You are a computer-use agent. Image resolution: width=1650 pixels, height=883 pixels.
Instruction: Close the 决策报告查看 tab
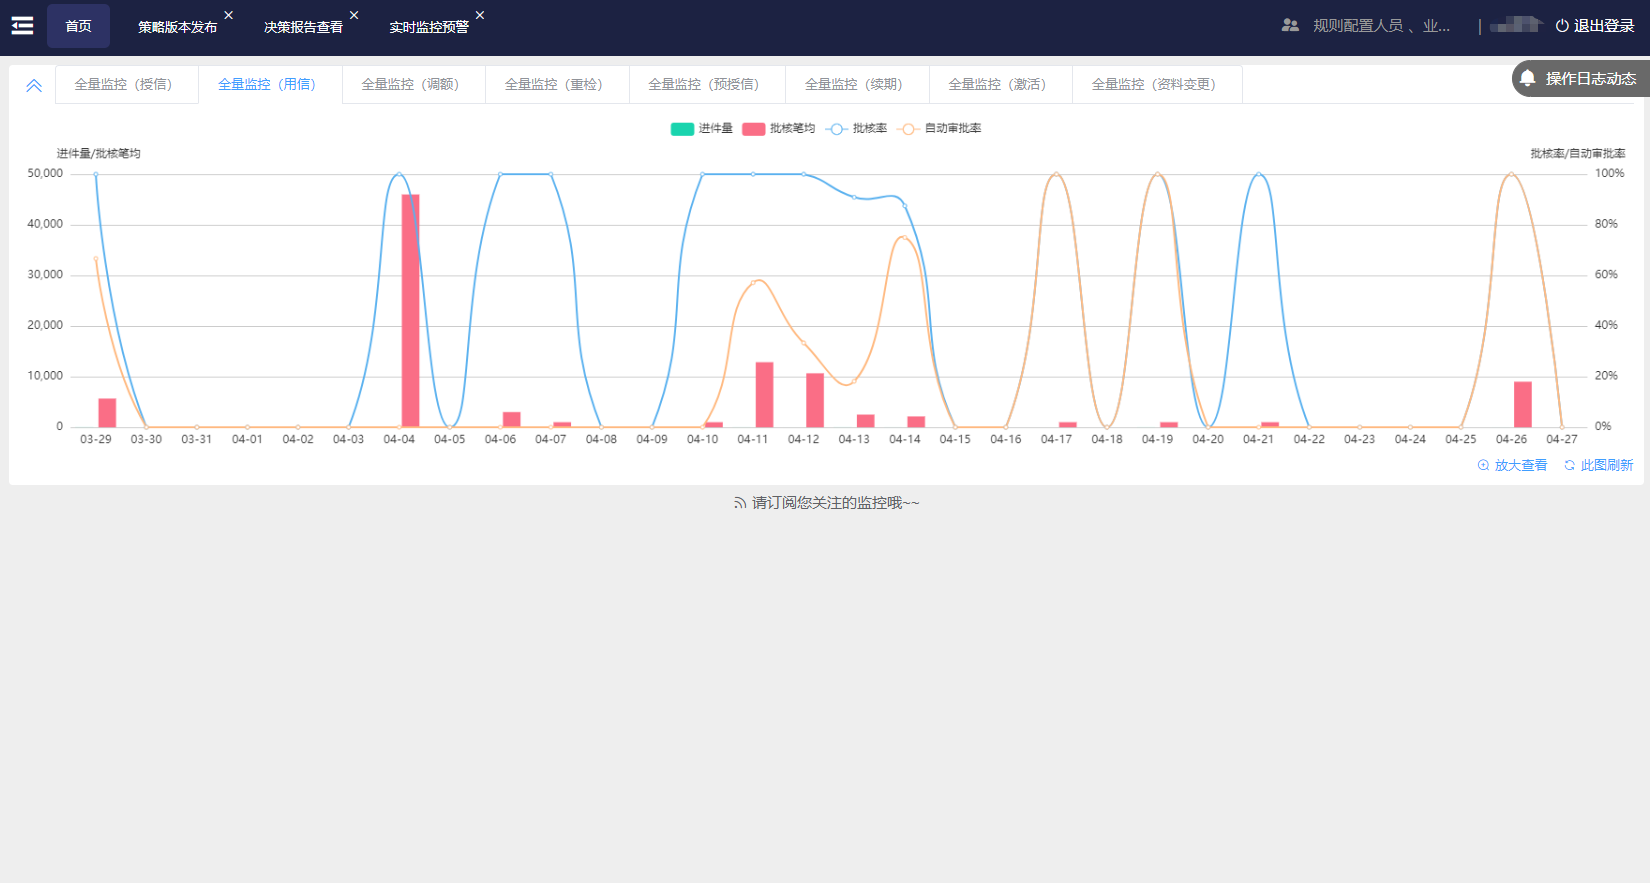pyautogui.click(x=354, y=15)
